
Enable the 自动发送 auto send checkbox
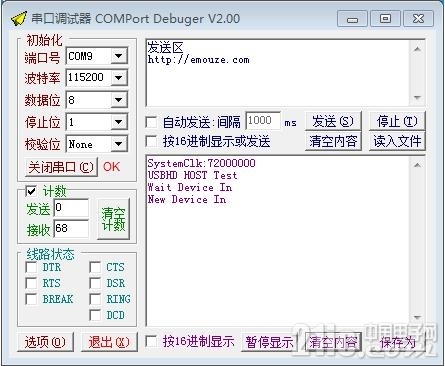coord(151,122)
